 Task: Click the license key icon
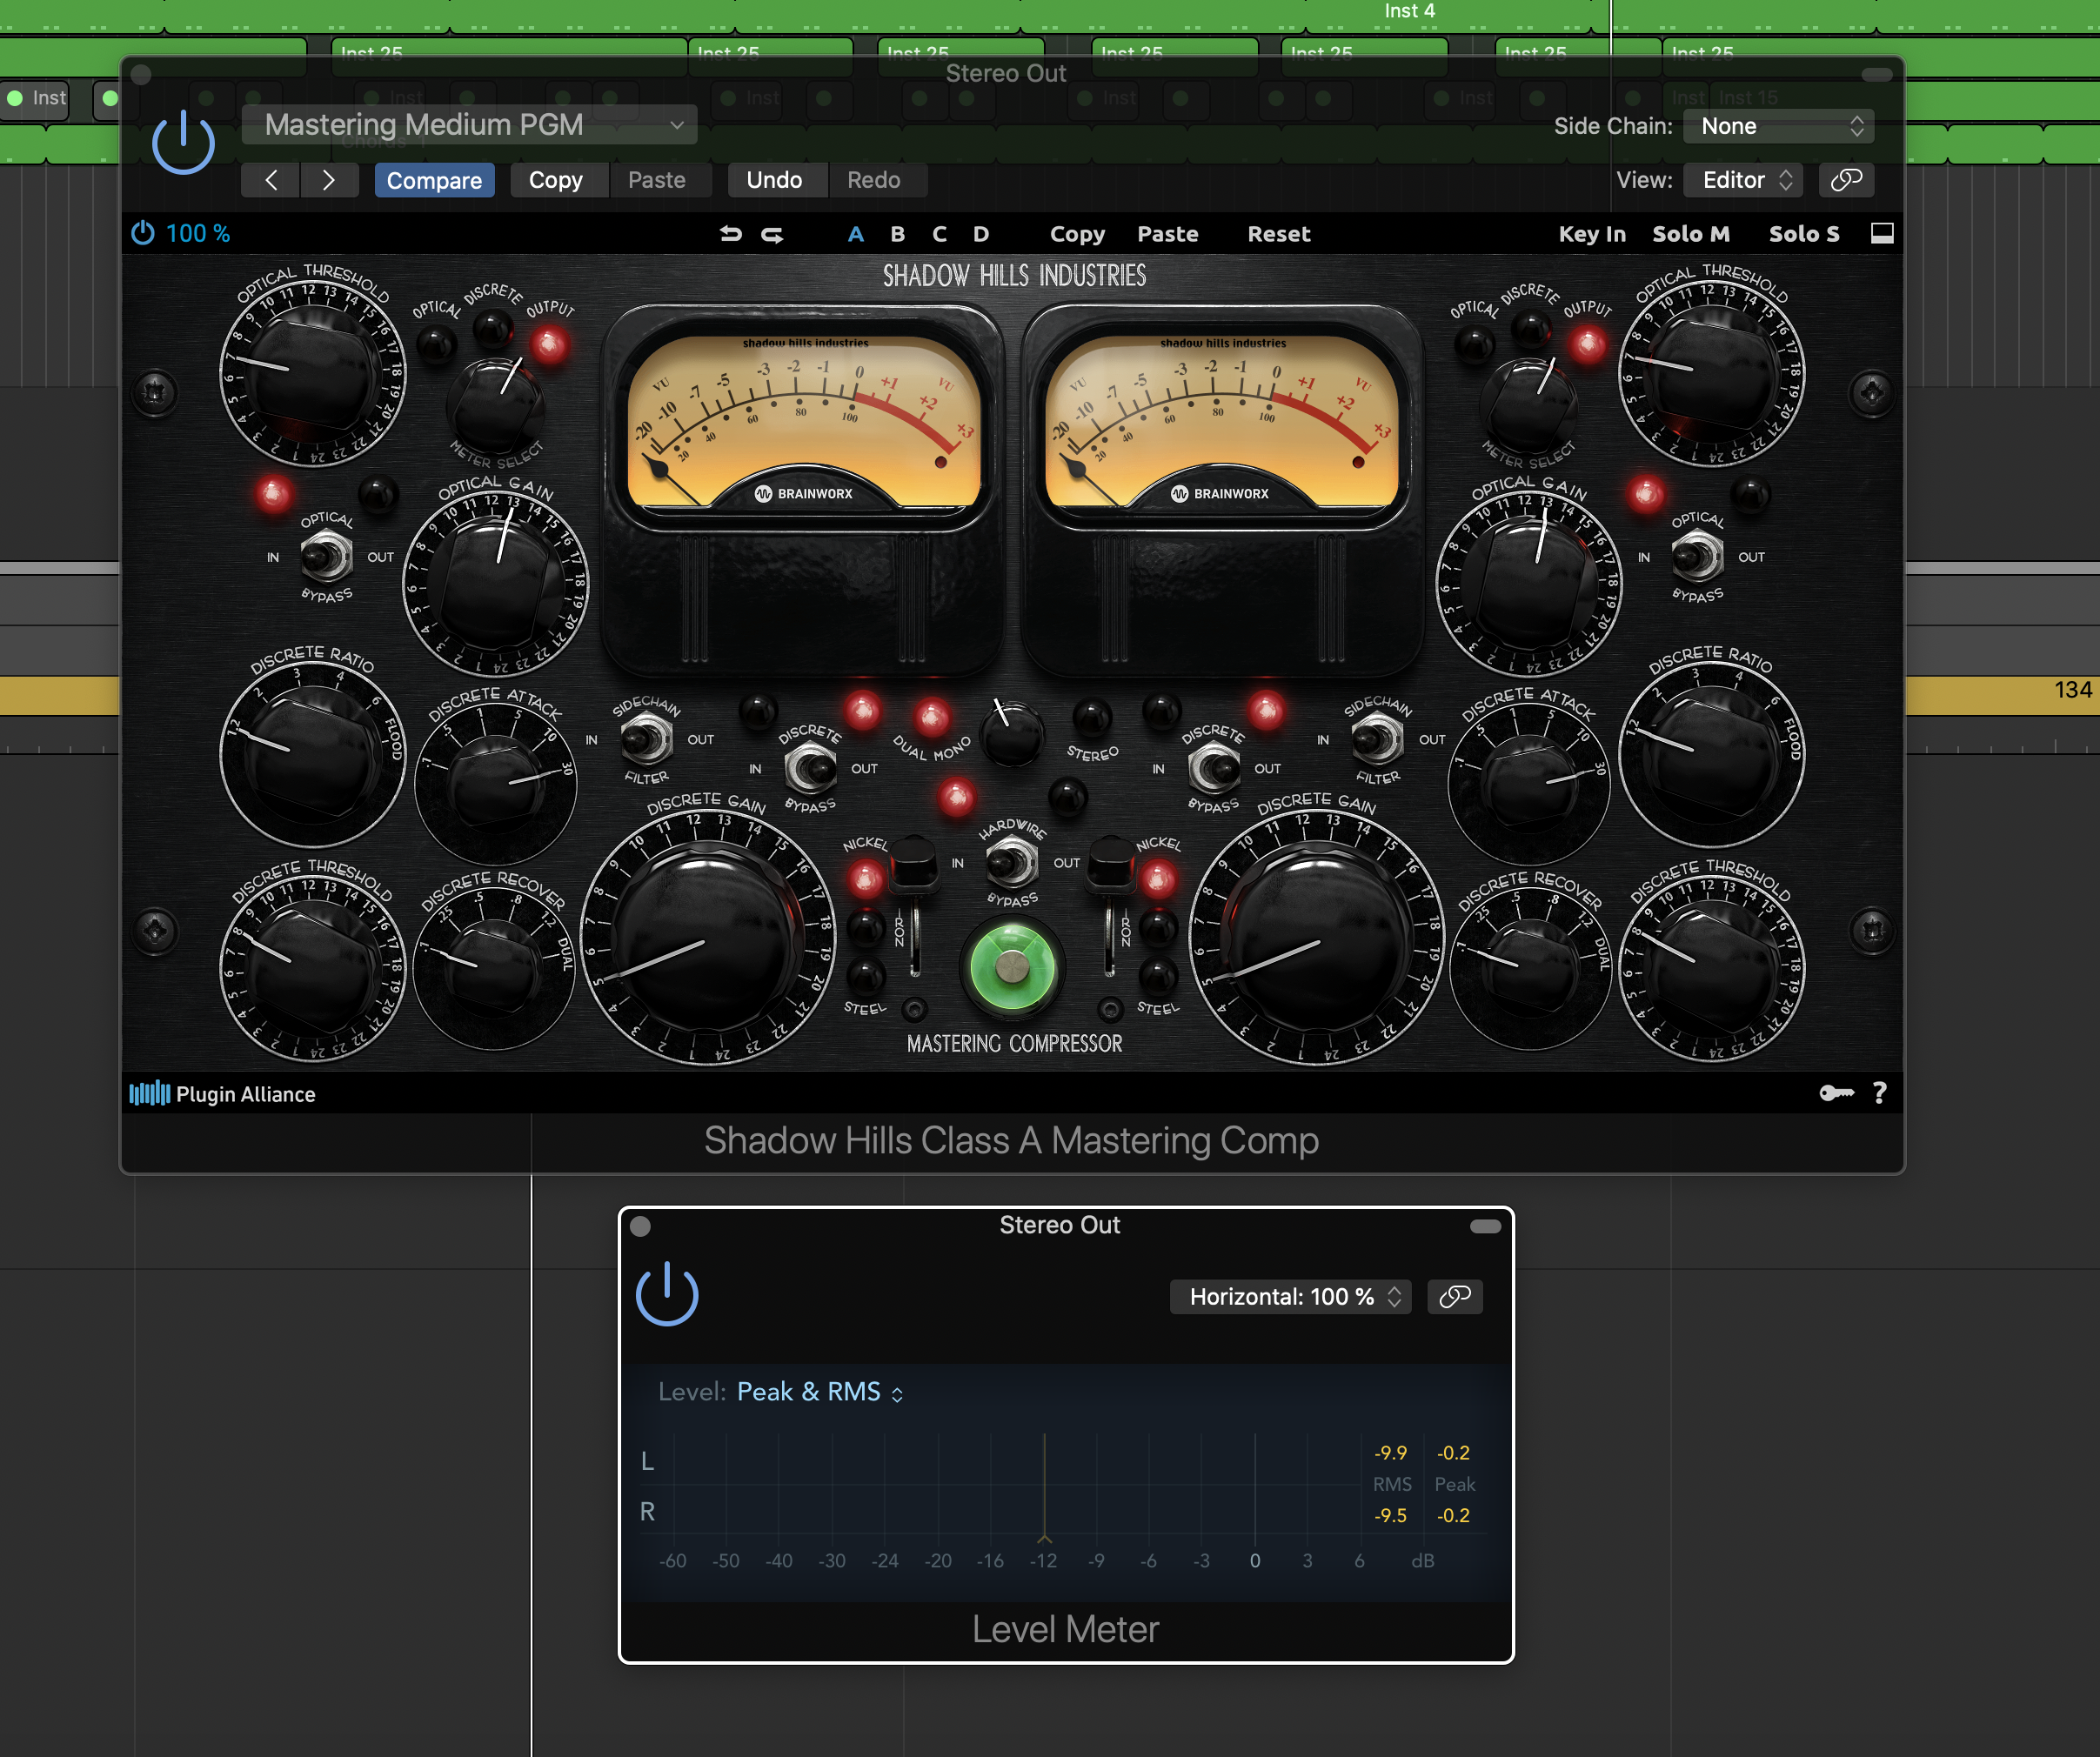point(1836,1093)
